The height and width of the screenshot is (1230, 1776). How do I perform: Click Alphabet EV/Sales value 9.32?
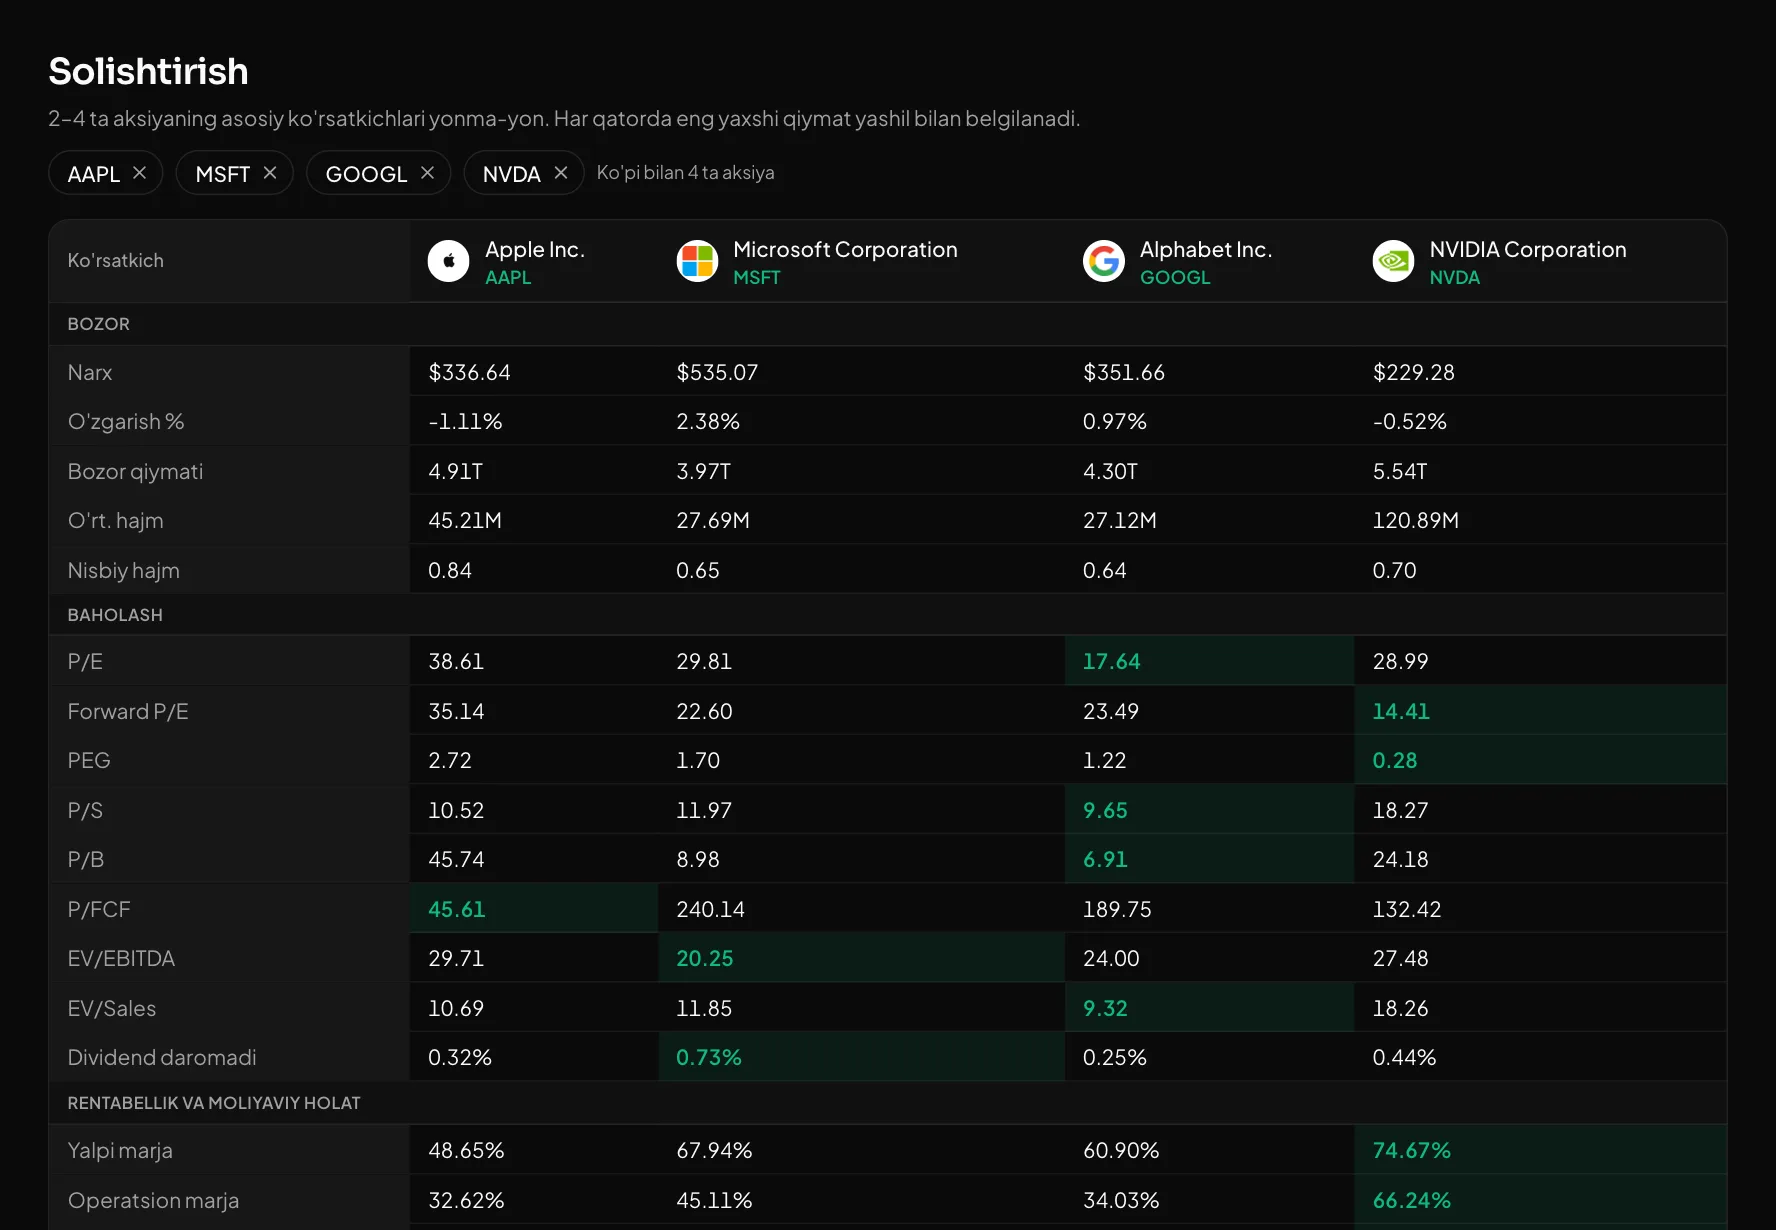tap(1105, 1008)
